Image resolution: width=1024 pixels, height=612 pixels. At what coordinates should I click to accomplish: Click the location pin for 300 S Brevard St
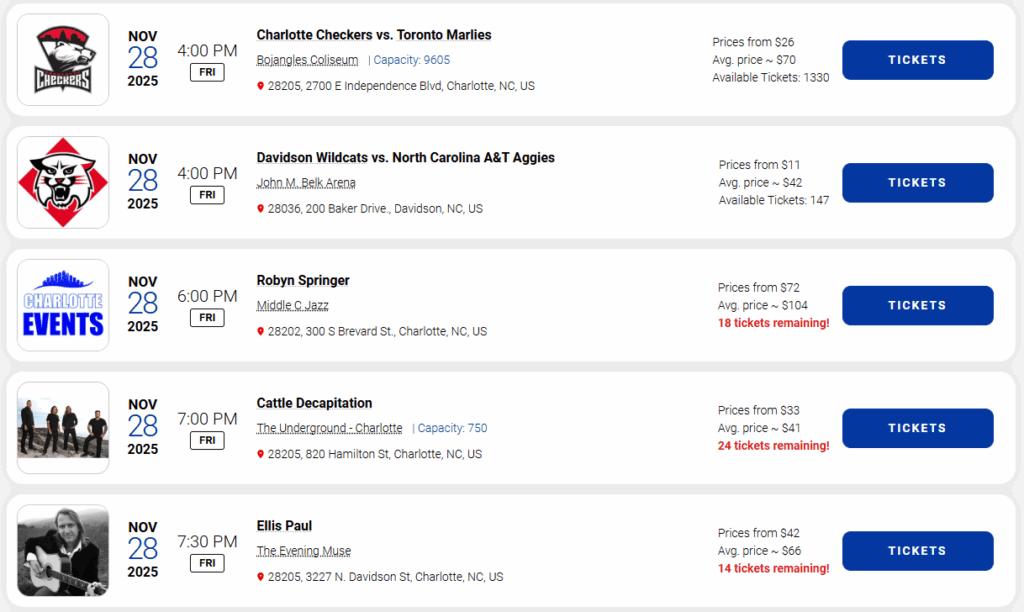pos(261,332)
